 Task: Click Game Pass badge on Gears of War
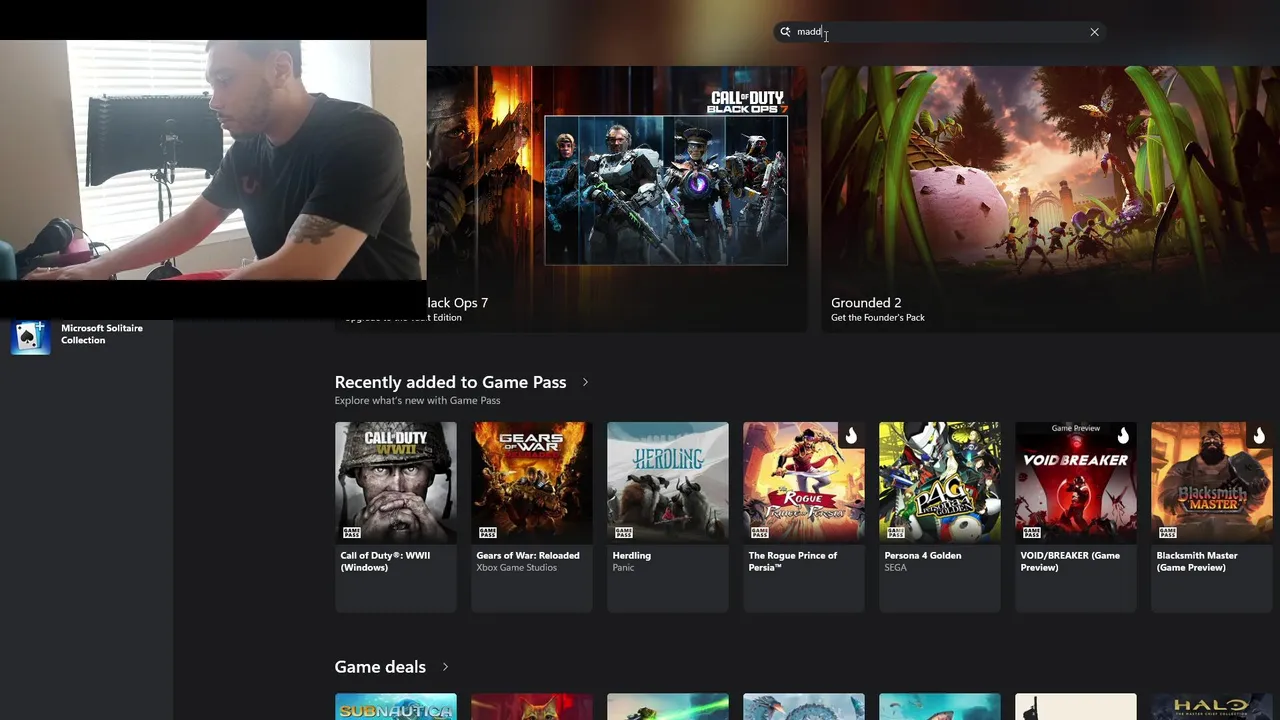point(487,533)
